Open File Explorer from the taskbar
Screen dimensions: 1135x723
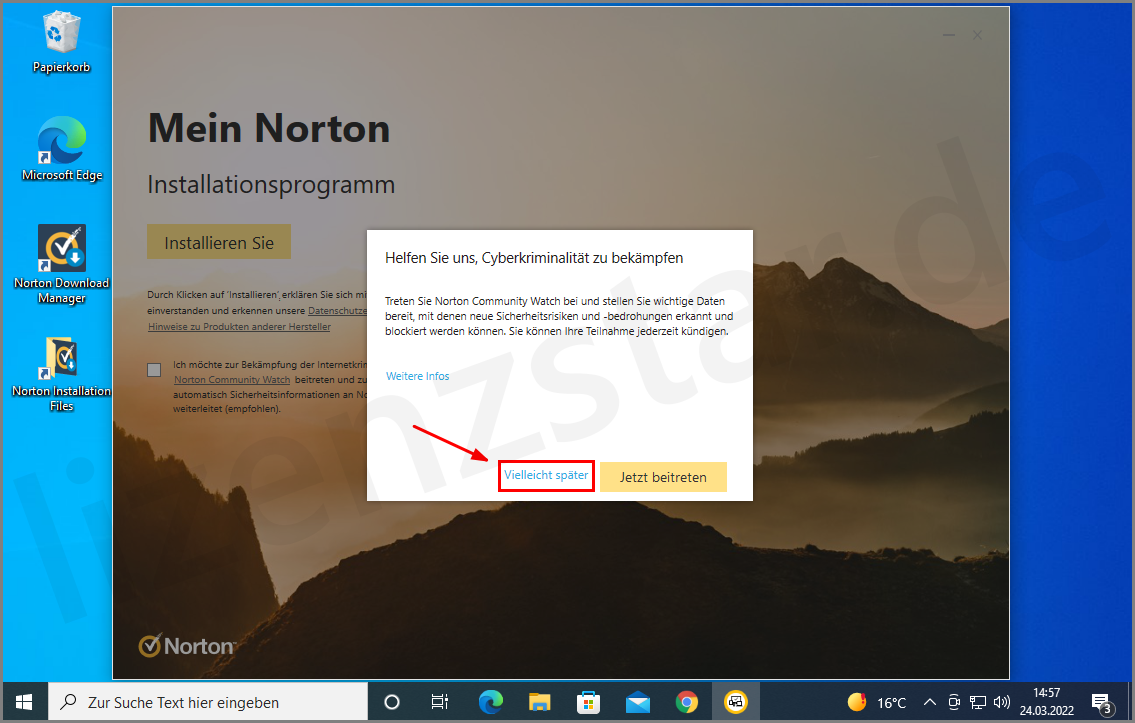[x=539, y=702]
